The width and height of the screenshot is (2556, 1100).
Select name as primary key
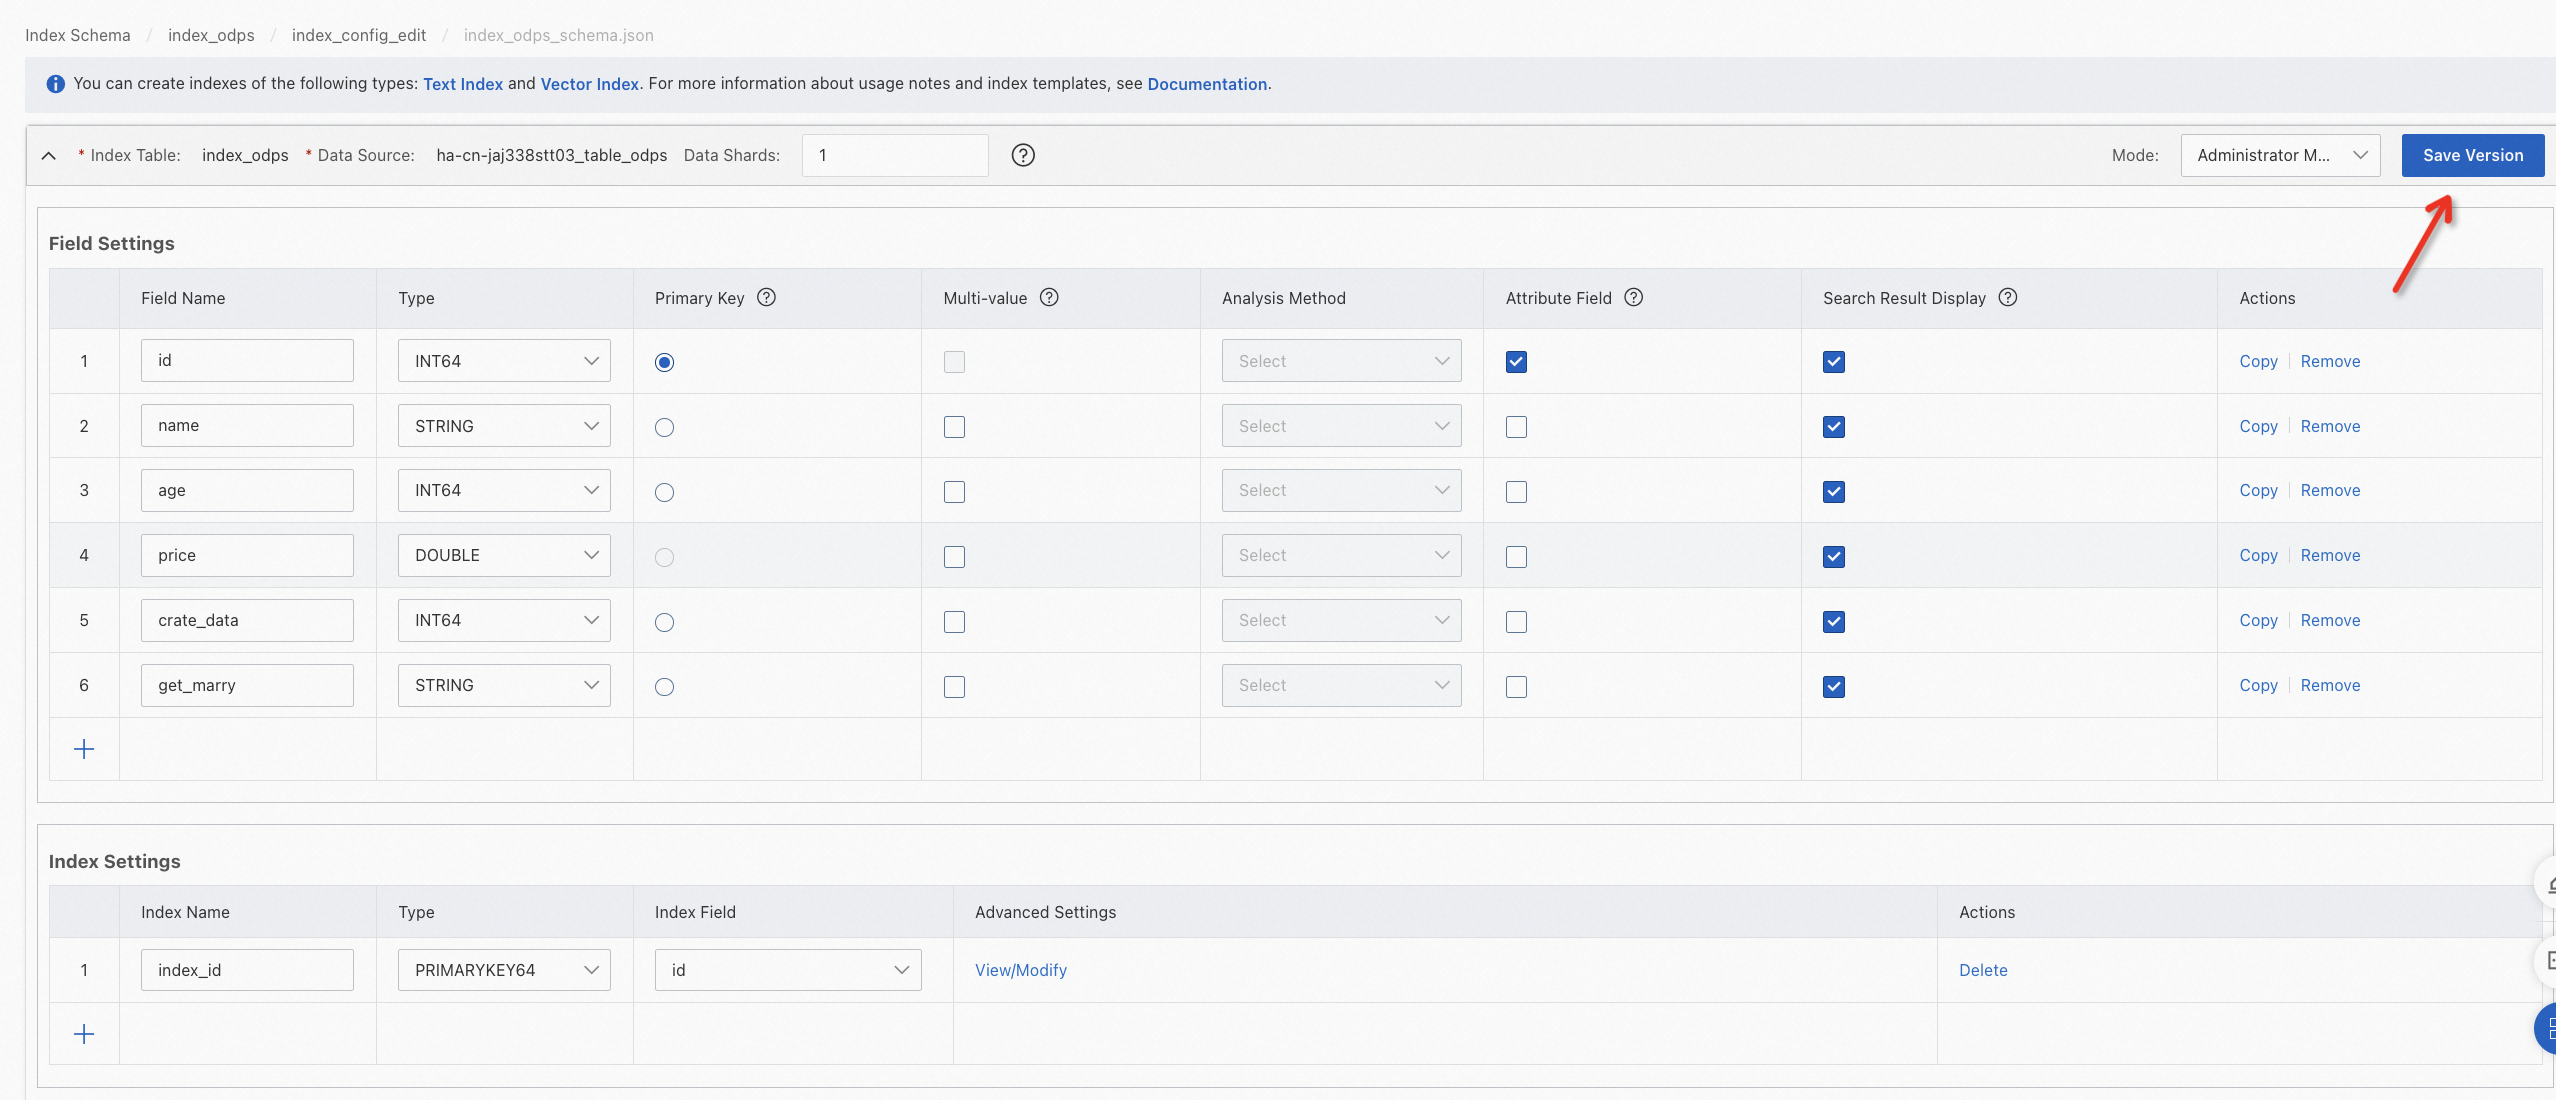tap(664, 427)
